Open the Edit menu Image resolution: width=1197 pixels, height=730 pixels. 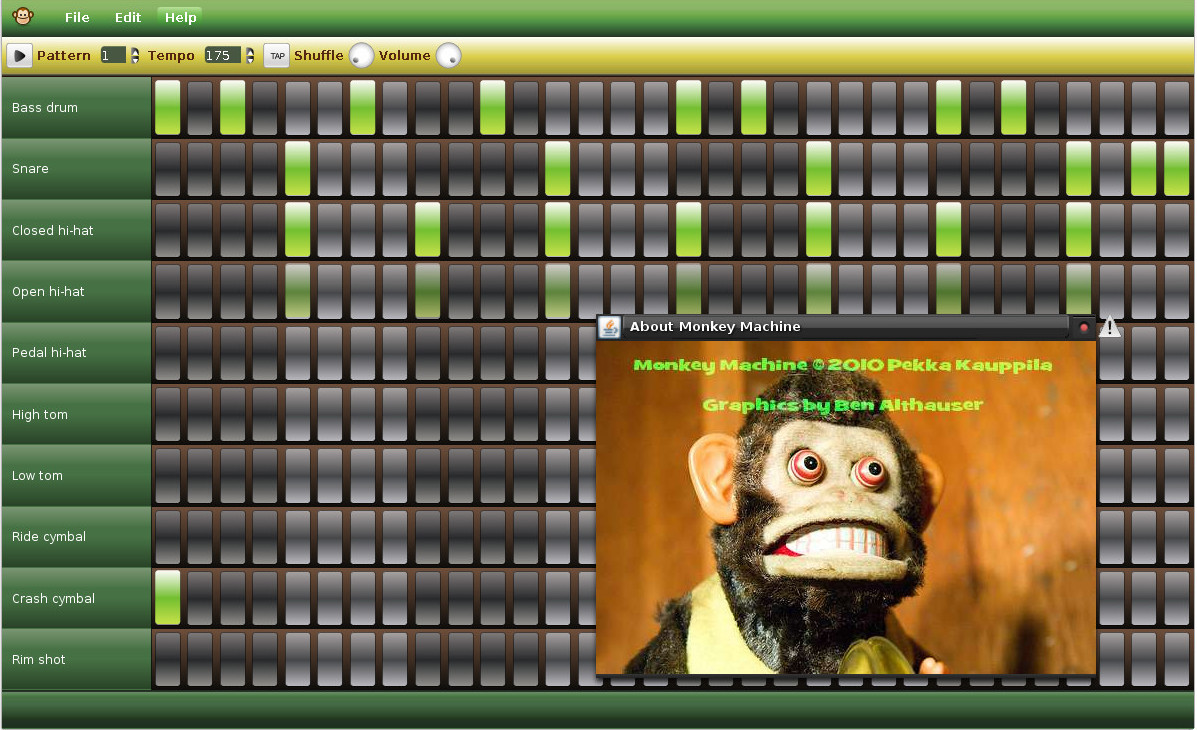coord(127,17)
